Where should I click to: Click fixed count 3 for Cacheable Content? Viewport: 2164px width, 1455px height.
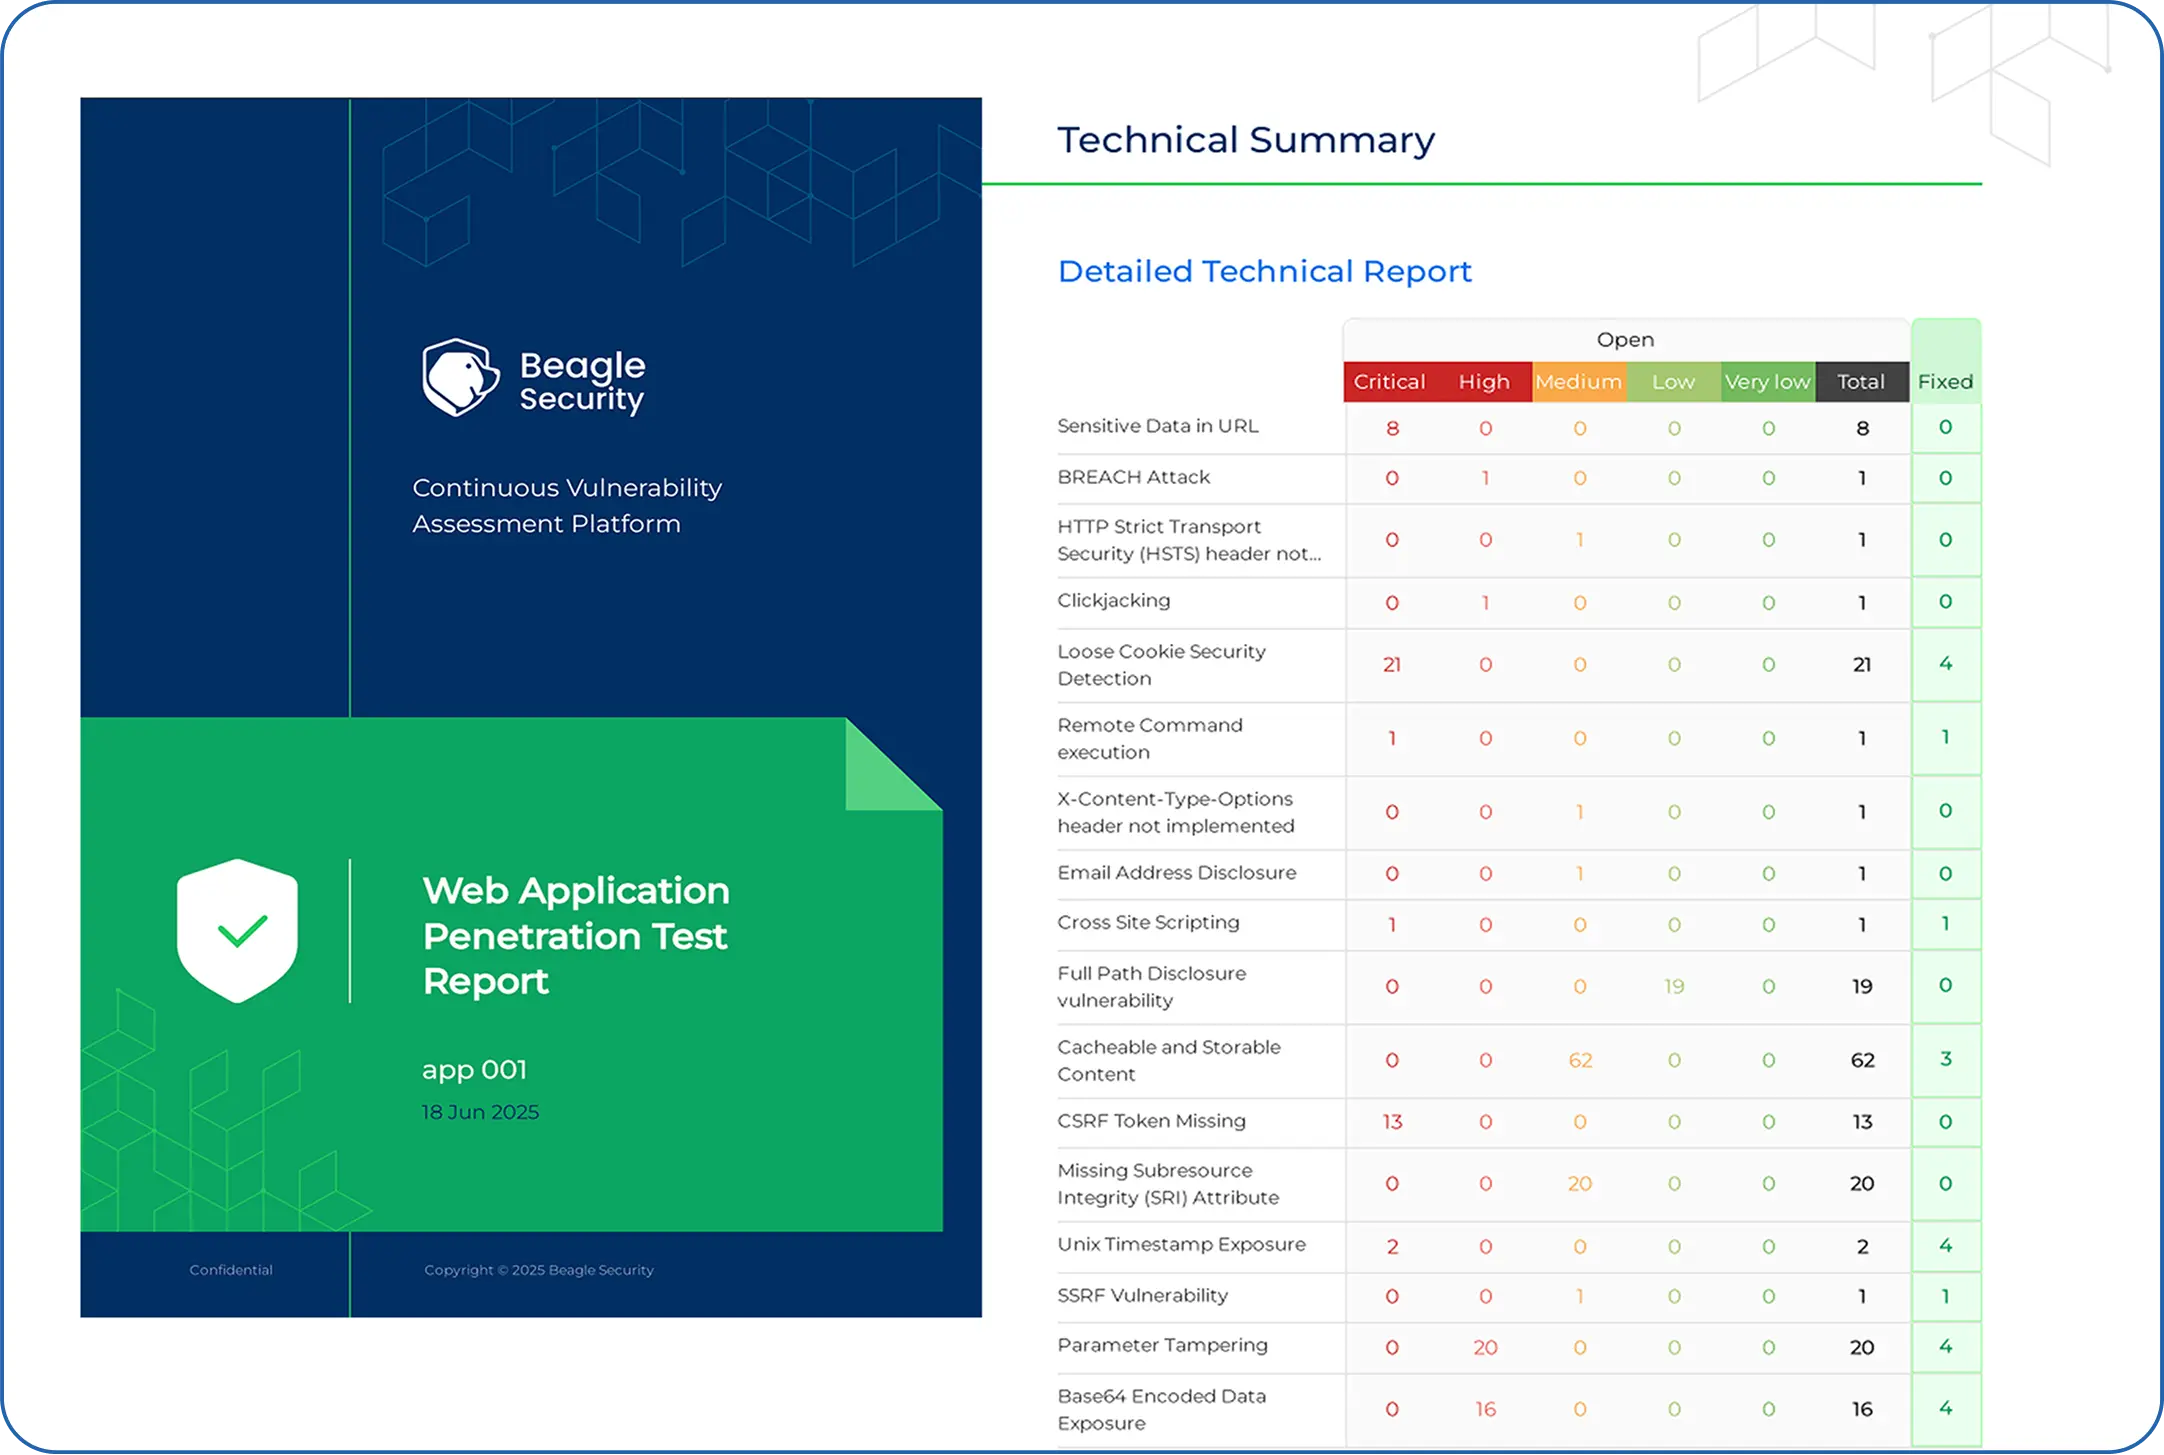tap(1945, 1059)
